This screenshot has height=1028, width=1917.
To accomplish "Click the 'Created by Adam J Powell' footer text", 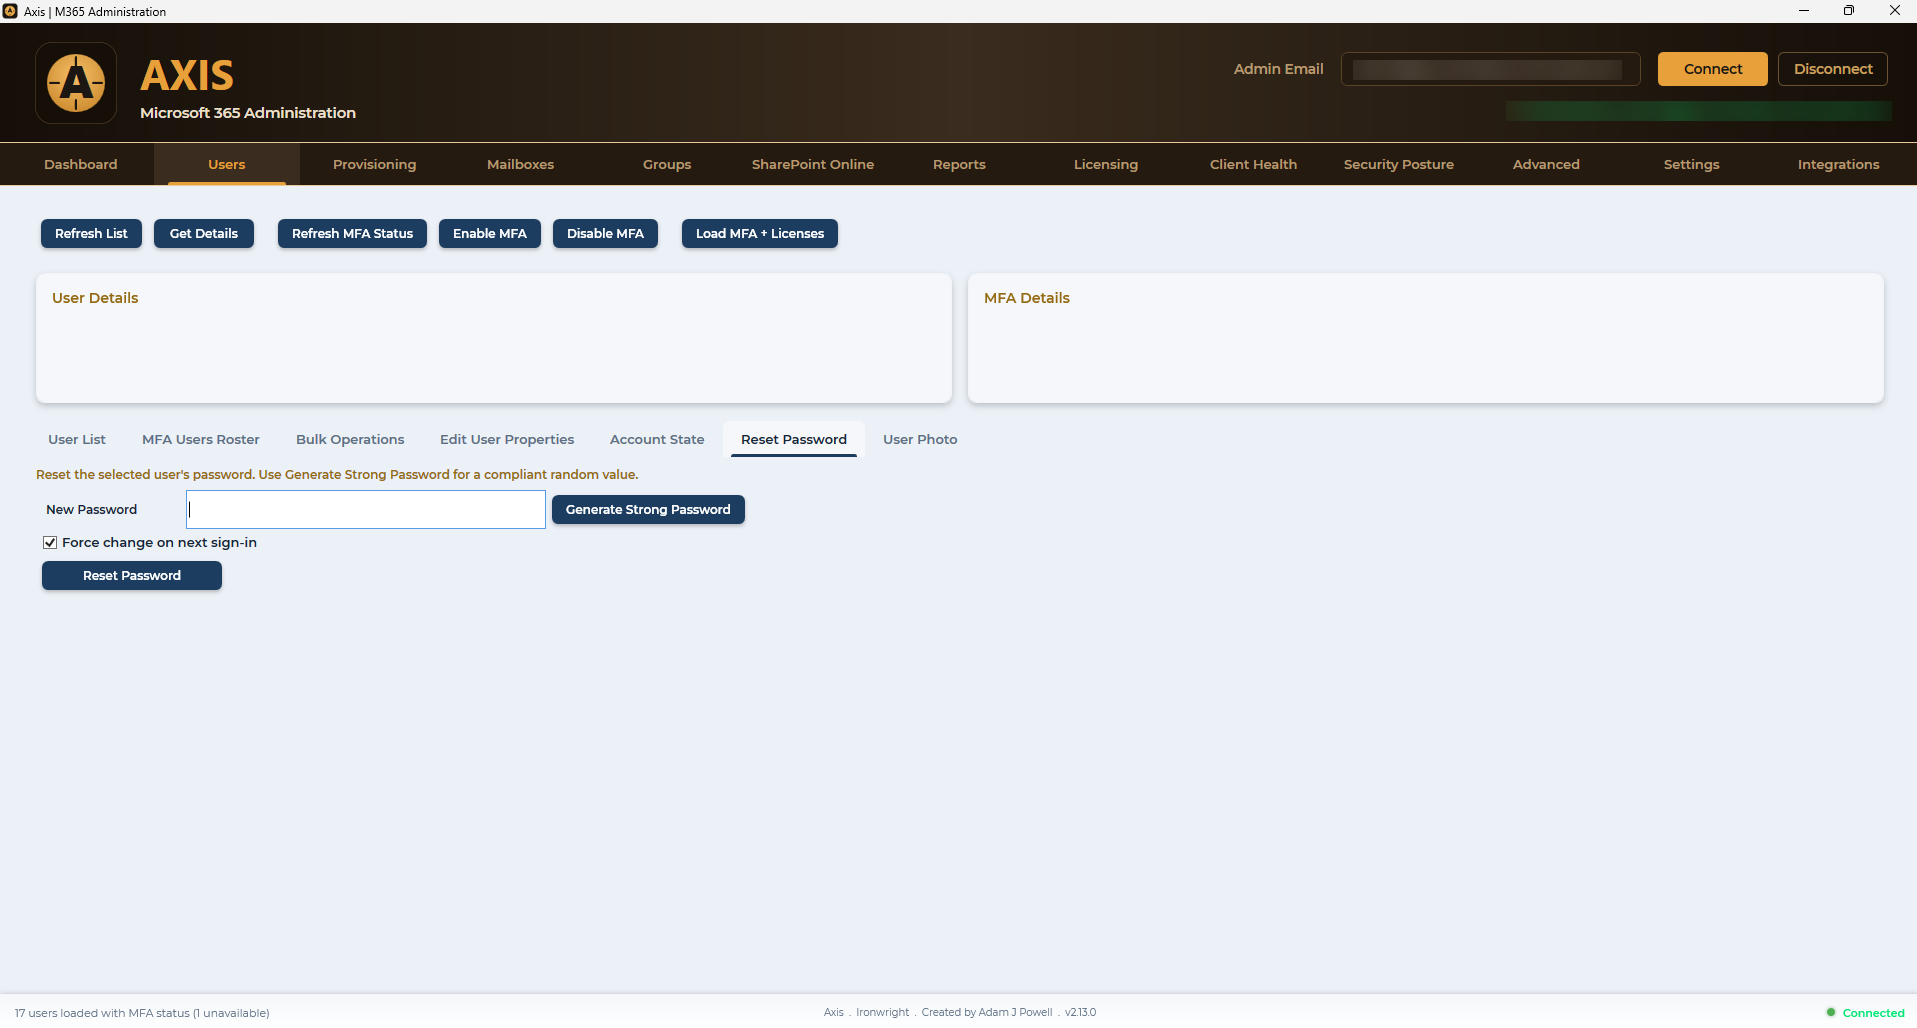I will click(x=987, y=1012).
